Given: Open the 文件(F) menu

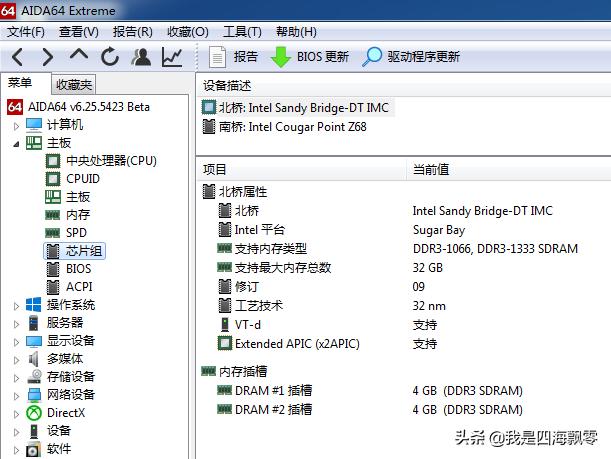Looking at the screenshot, I should click(x=26, y=32).
